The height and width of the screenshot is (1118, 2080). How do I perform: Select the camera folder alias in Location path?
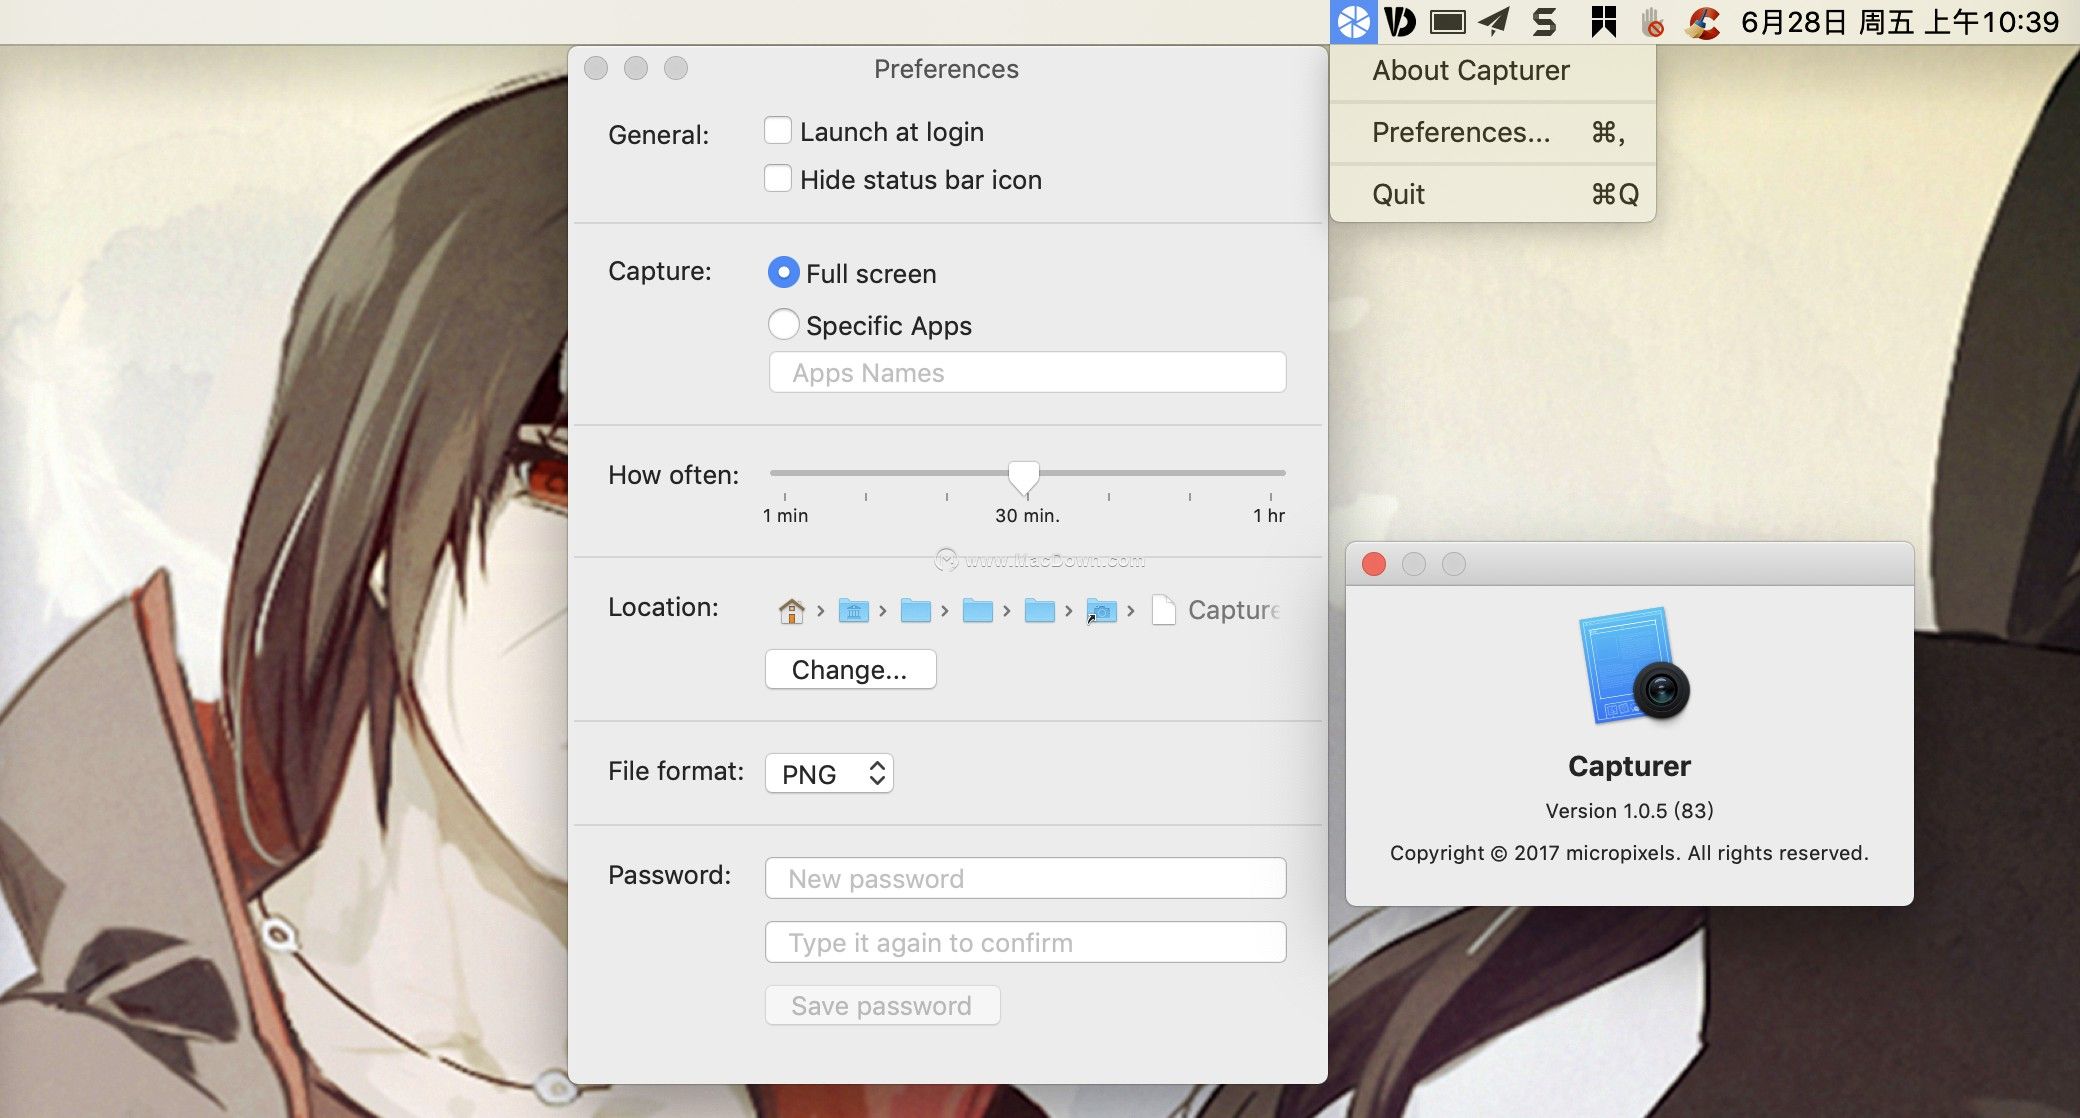point(1101,610)
